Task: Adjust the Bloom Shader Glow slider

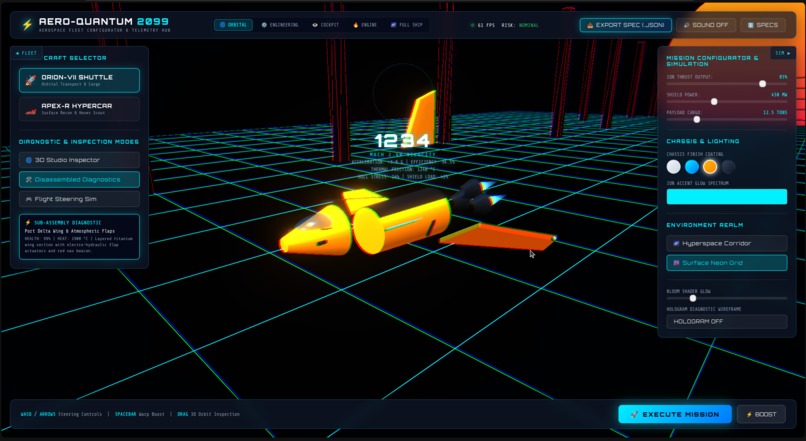Action: pyautogui.click(x=727, y=298)
